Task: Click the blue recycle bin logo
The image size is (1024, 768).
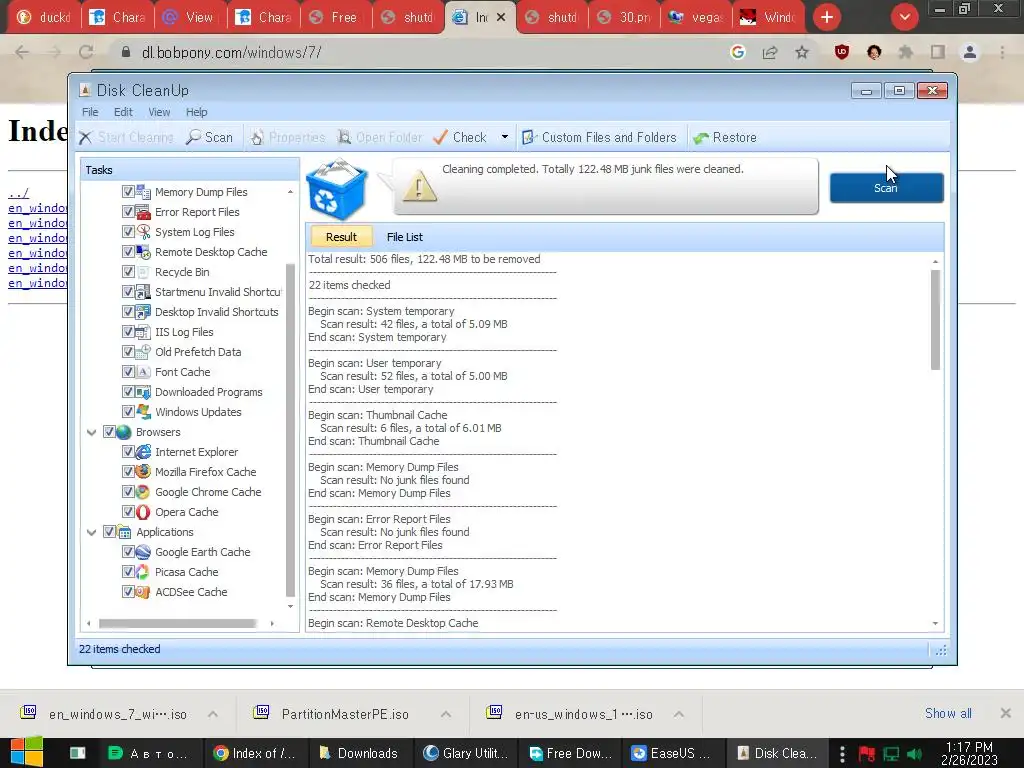Action: pos(336,189)
